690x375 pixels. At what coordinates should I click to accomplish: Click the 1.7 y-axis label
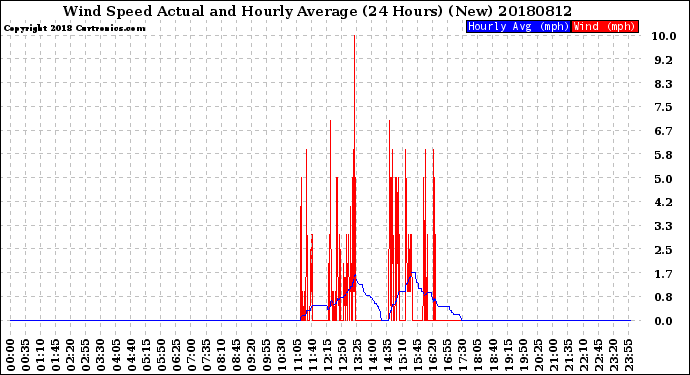pyautogui.click(x=664, y=274)
